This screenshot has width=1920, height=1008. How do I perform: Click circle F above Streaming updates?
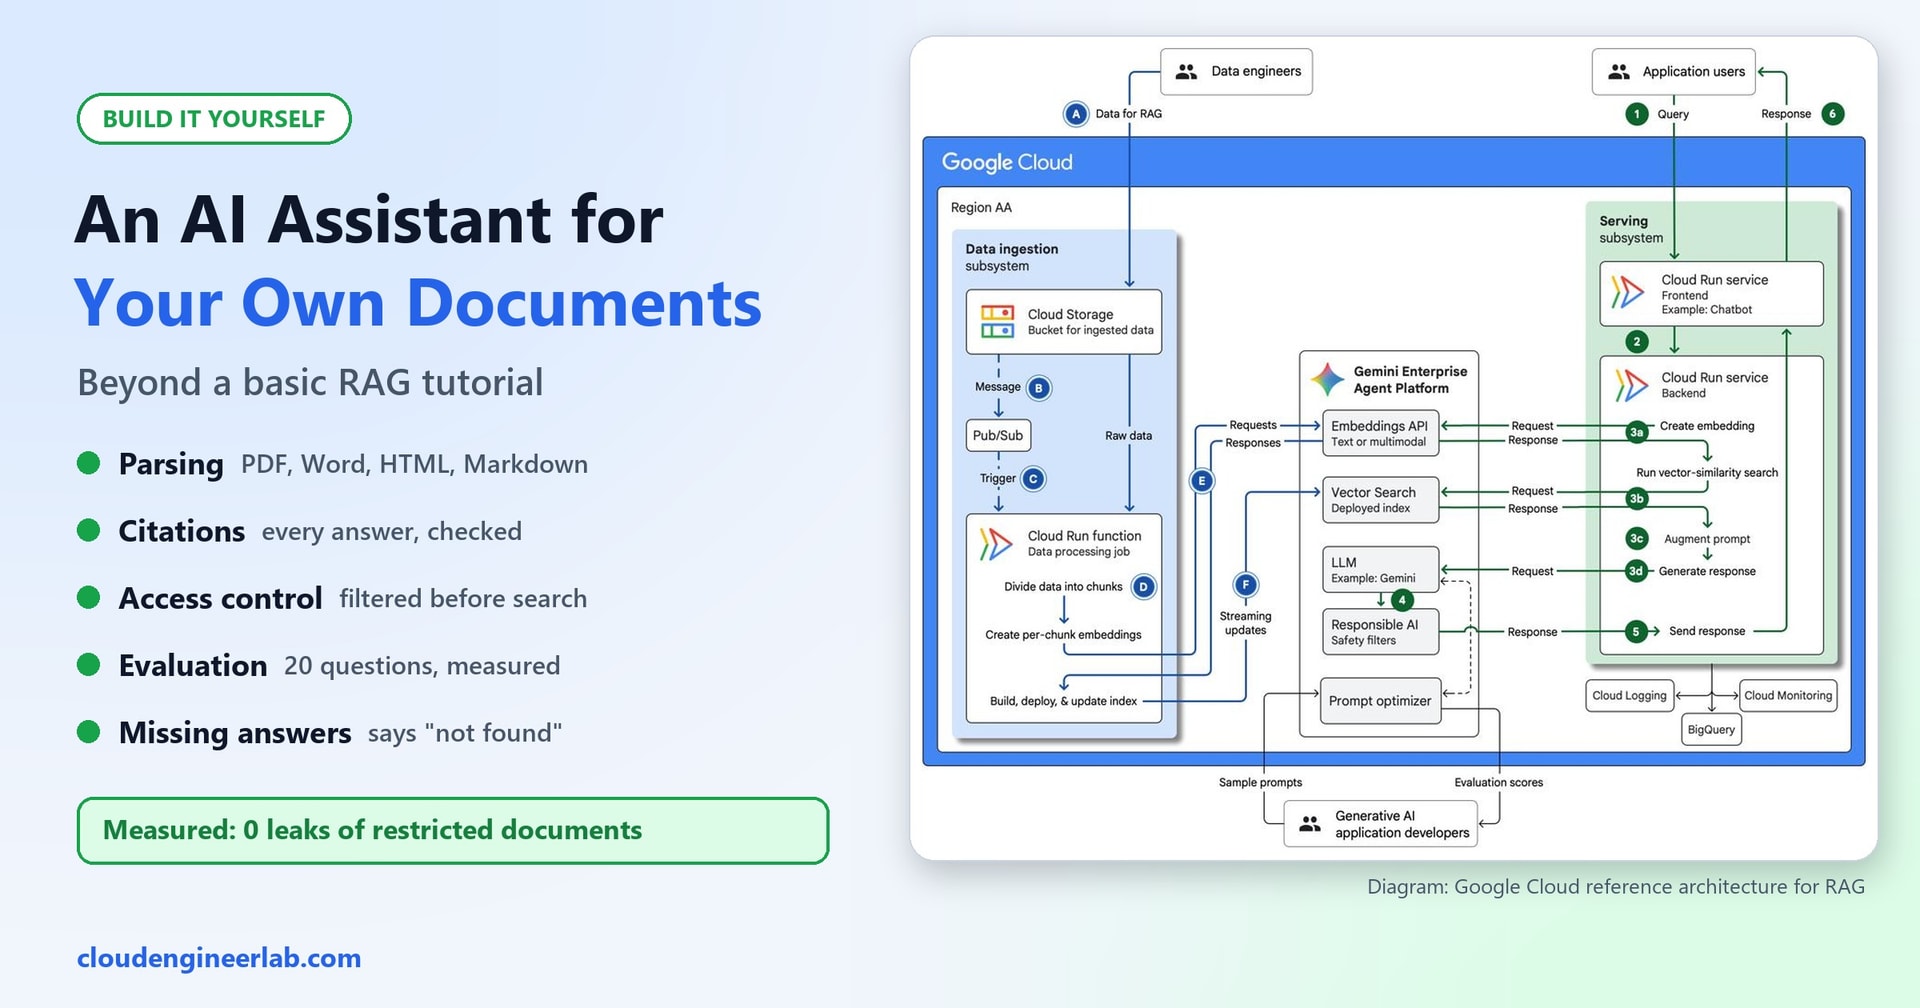1246,585
